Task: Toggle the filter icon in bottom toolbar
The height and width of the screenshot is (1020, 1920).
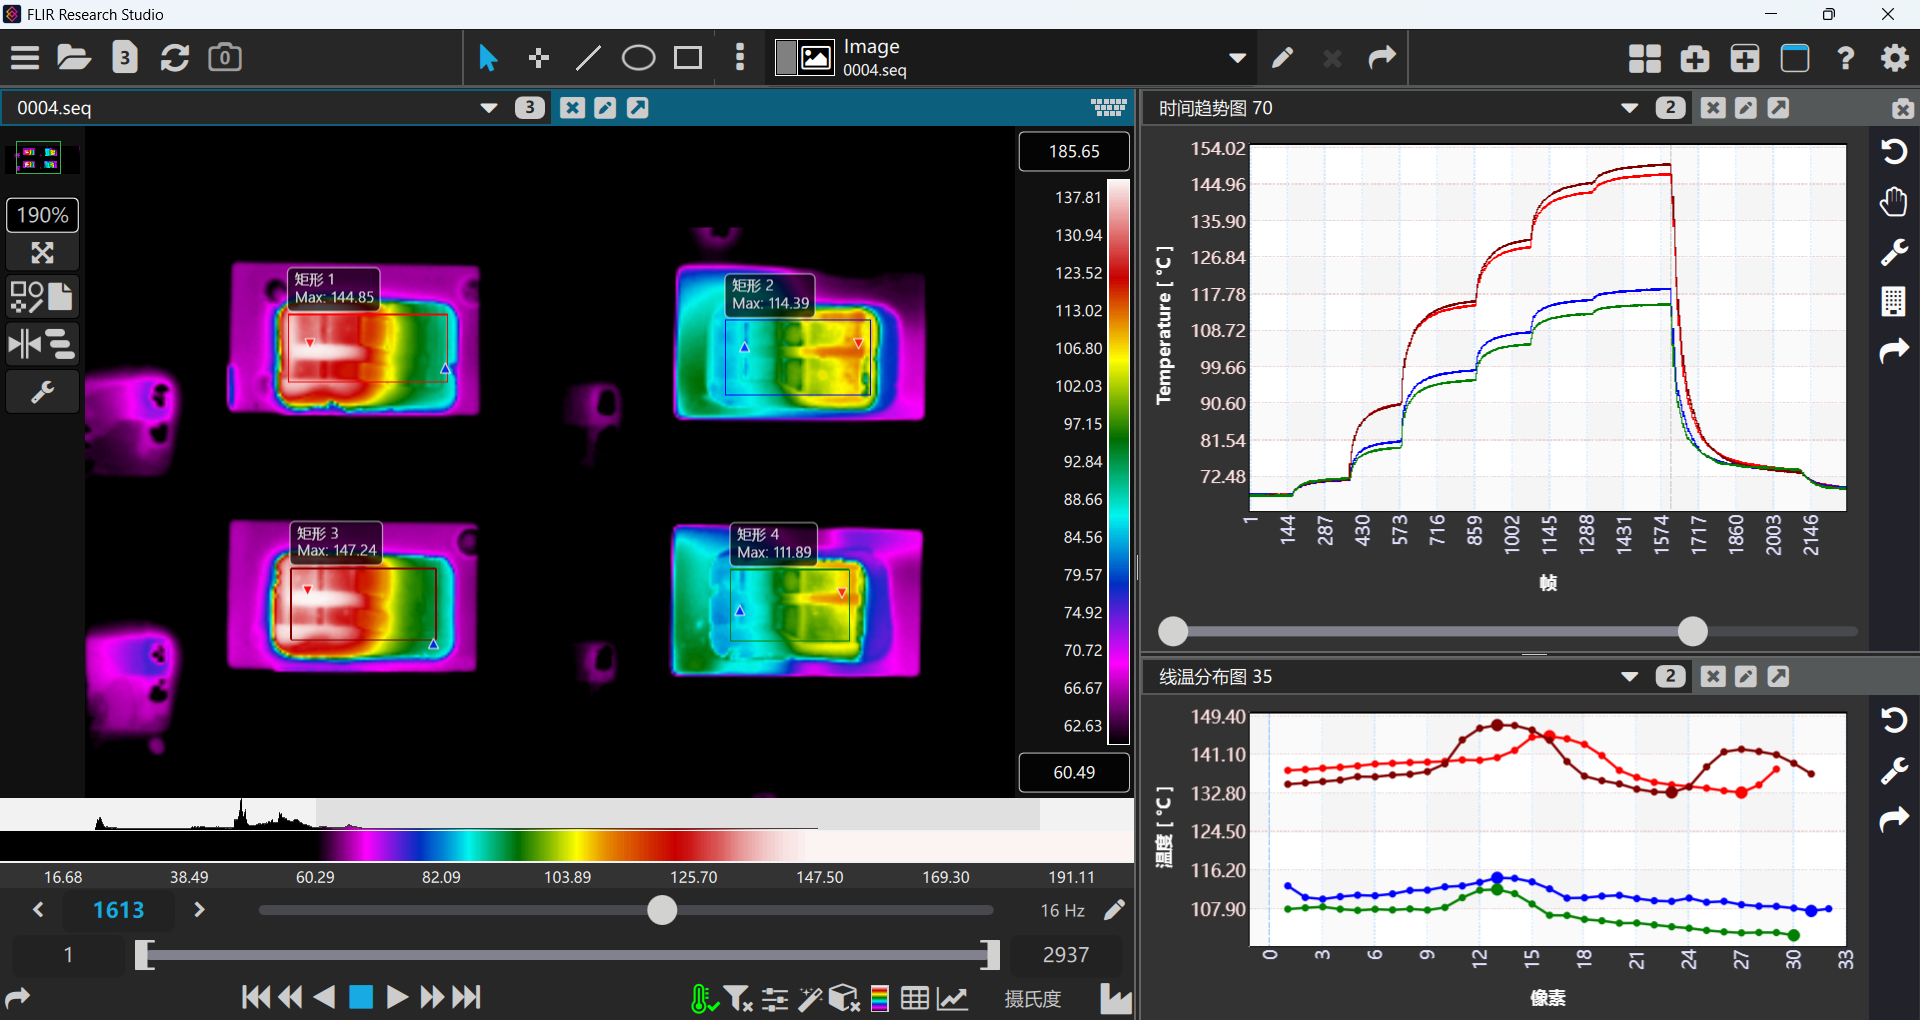Action: tap(738, 998)
